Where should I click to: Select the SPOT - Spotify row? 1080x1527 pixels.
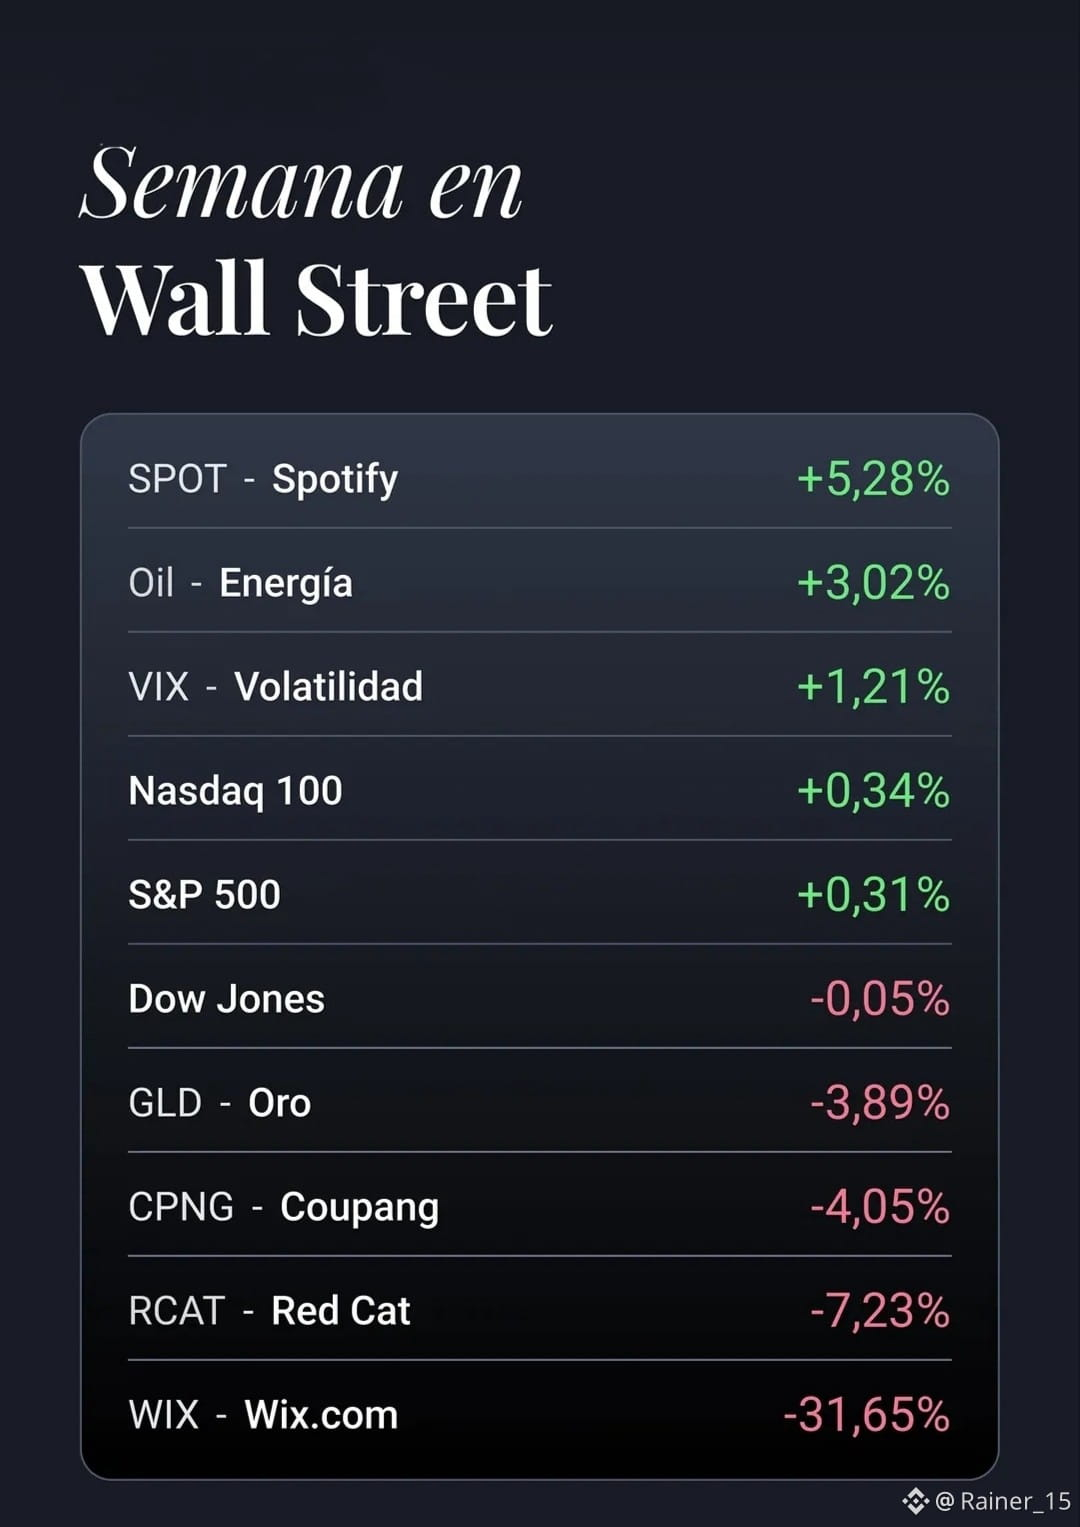pyautogui.click(x=540, y=478)
